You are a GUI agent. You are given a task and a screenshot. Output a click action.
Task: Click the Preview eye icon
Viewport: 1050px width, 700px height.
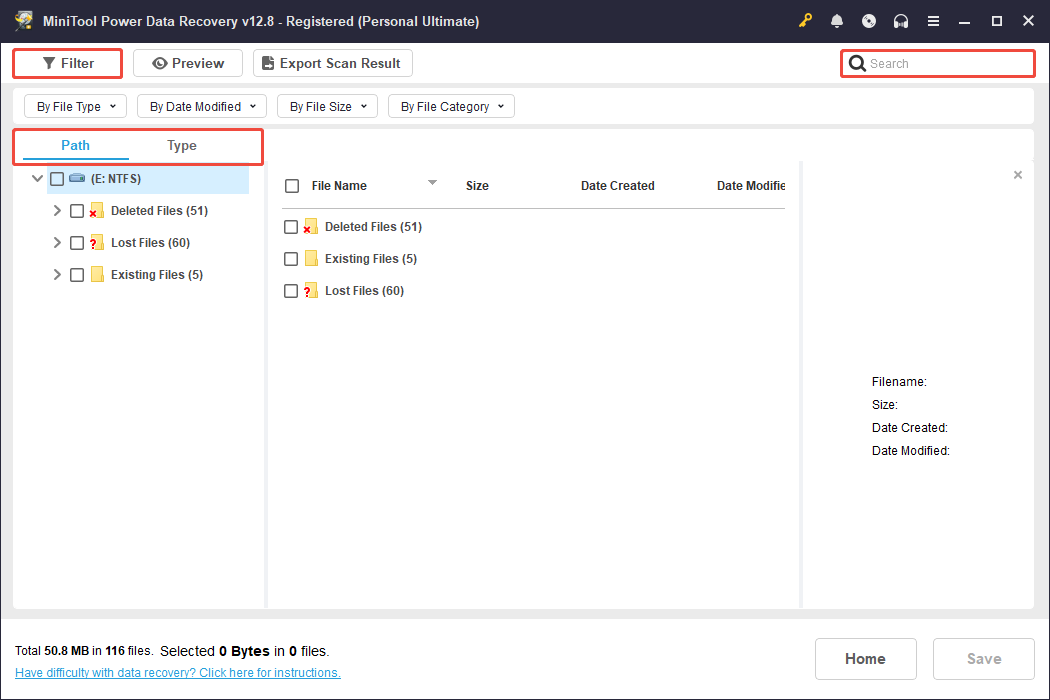point(162,62)
